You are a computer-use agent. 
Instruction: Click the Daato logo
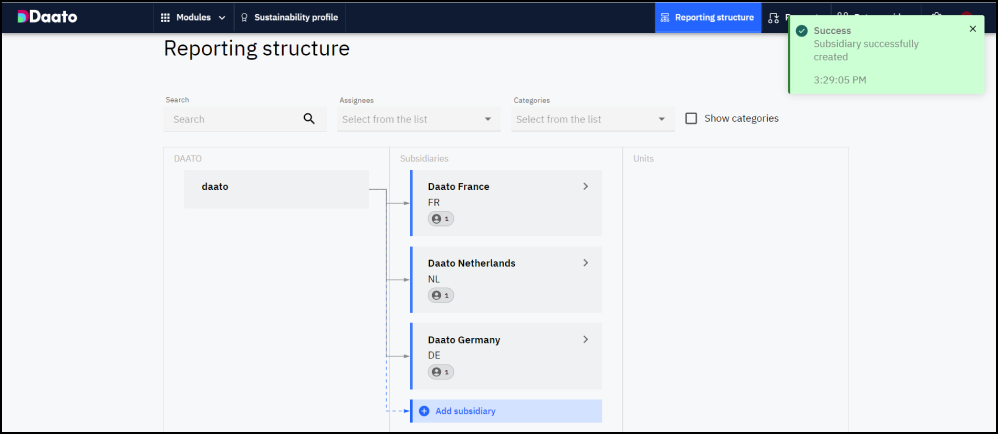click(47, 17)
